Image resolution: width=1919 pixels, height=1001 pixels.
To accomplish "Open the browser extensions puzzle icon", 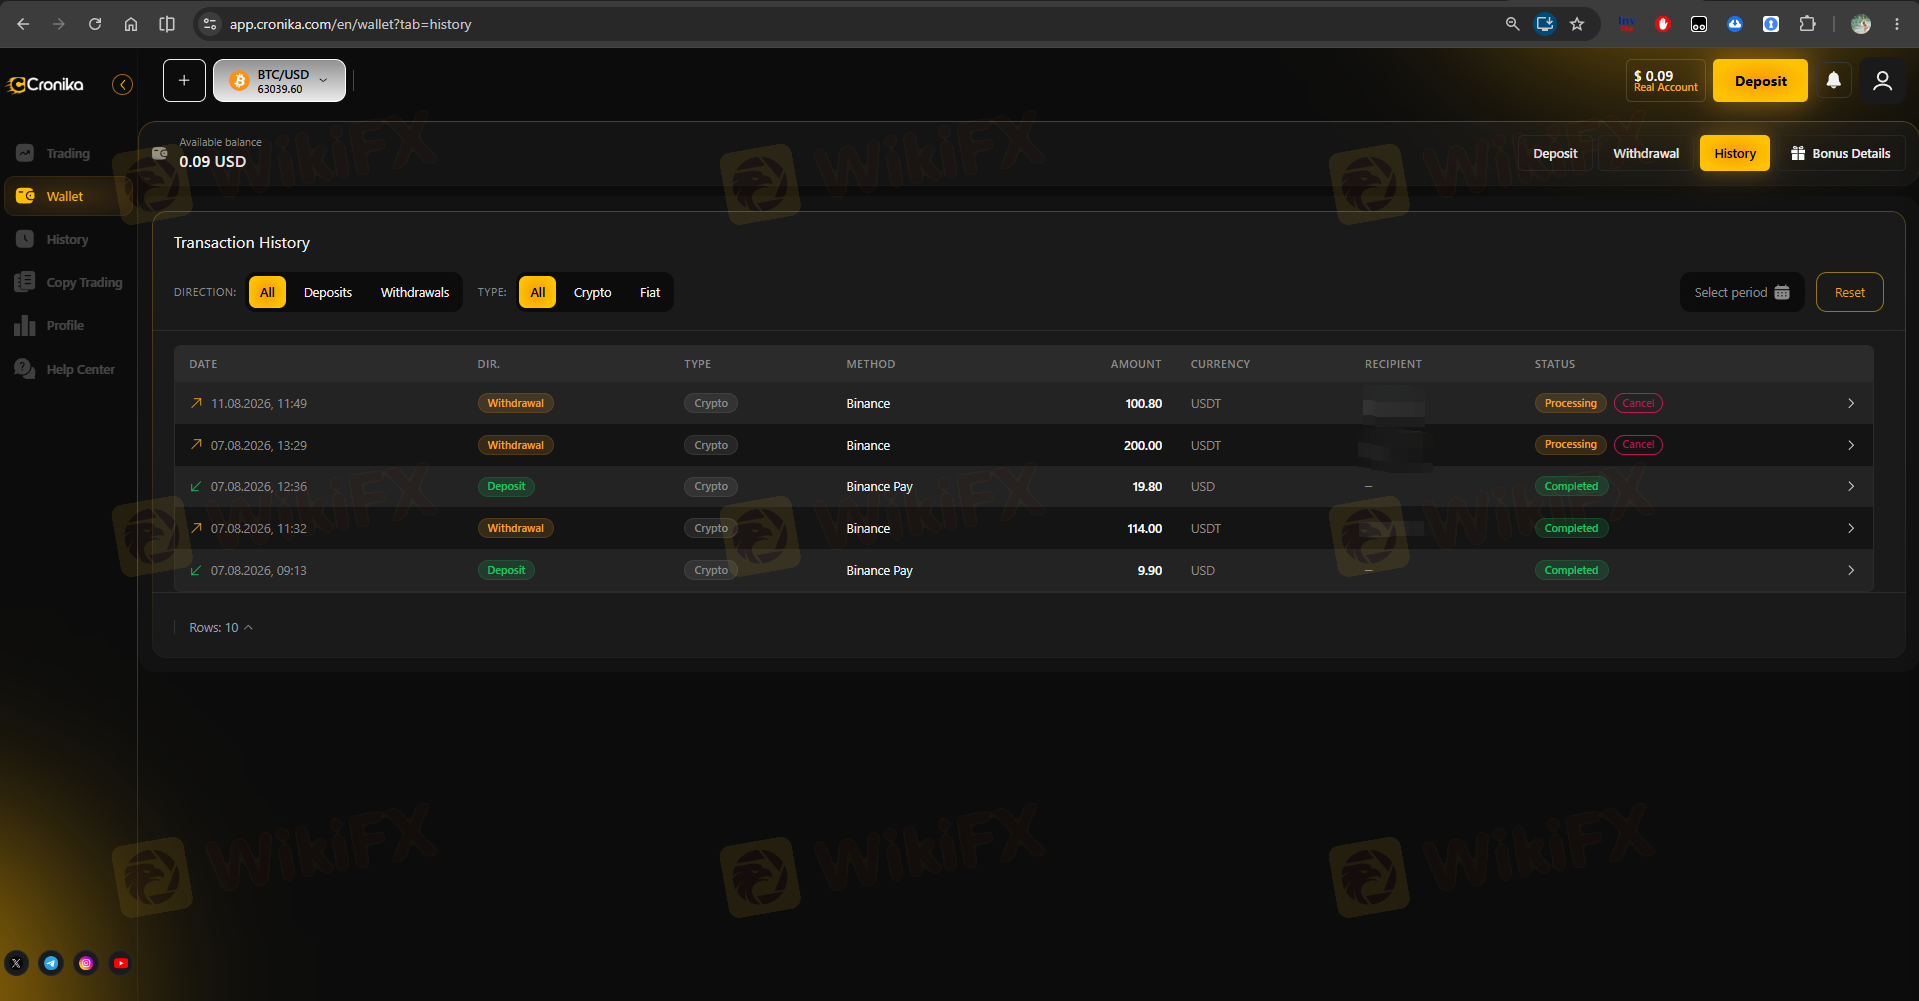I will (x=1807, y=24).
